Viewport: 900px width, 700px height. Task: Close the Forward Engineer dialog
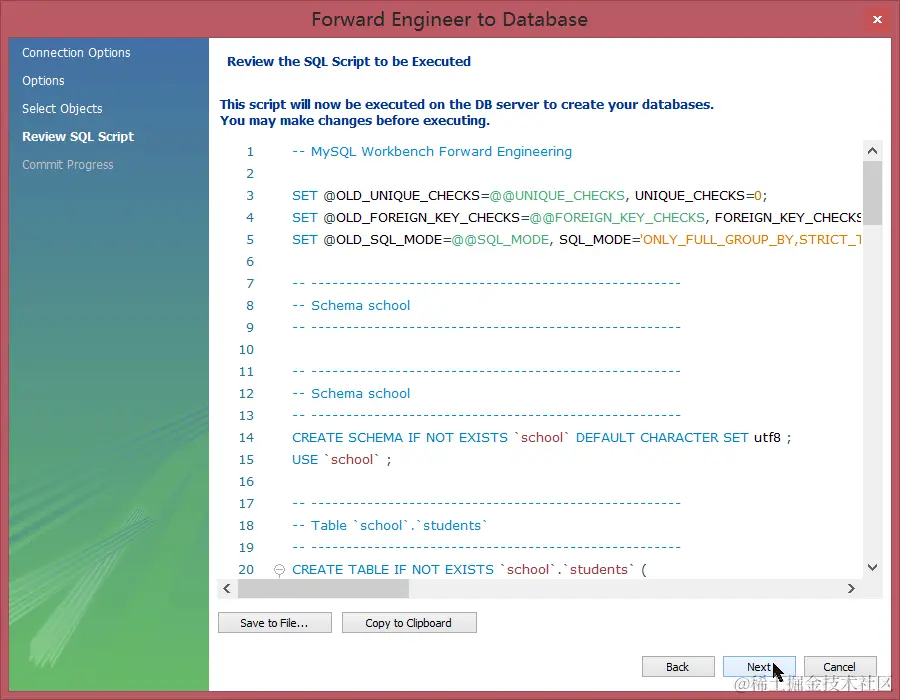tap(877, 20)
